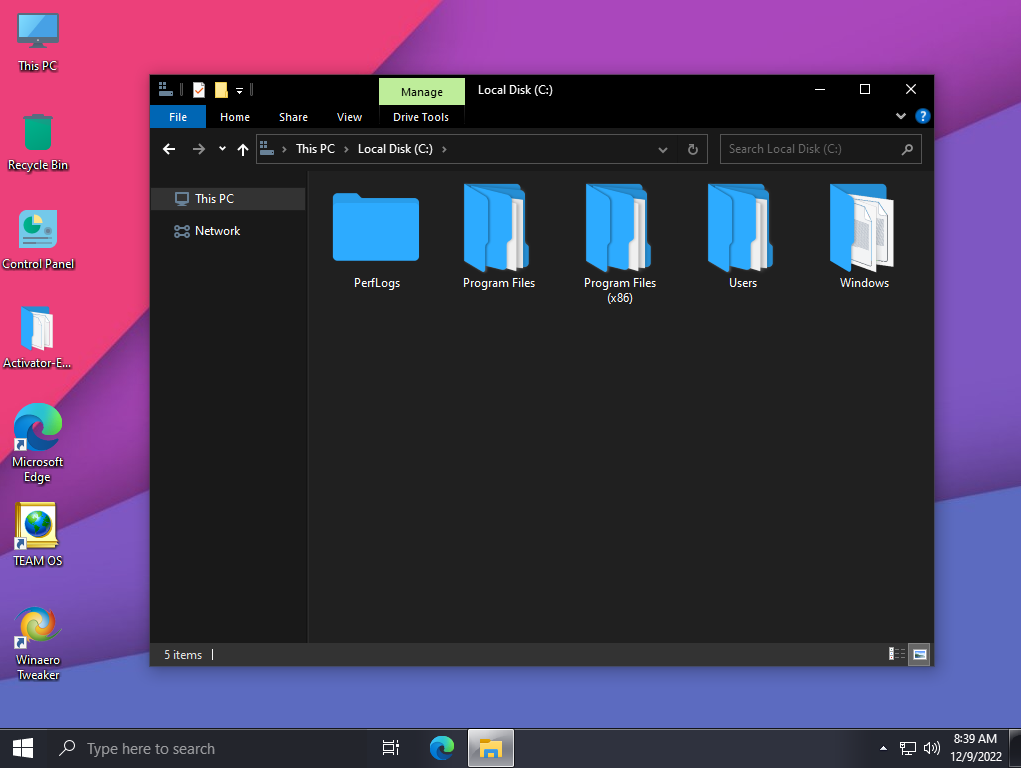1021x768 pixels.
Task: Select the Windows folder icon
Action: click(863, 228)
